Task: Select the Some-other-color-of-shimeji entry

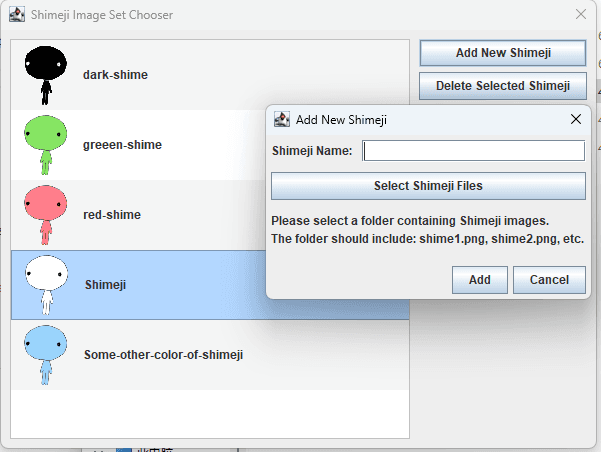Action: tap(210, 355)
